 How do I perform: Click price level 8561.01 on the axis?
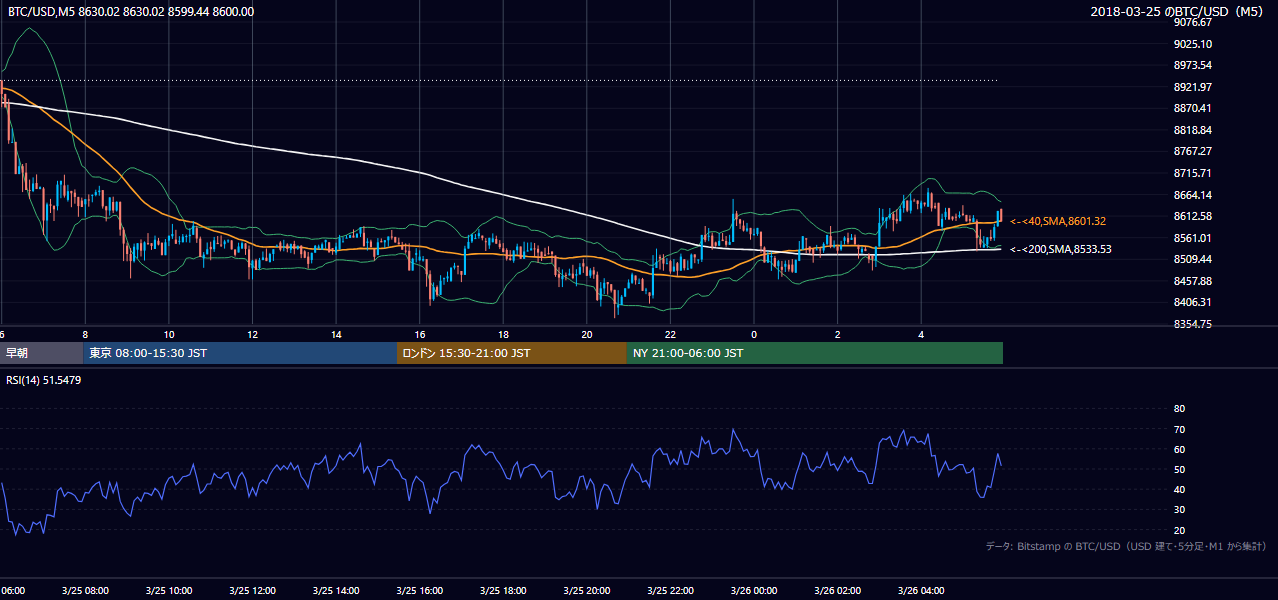point(1193,238)
